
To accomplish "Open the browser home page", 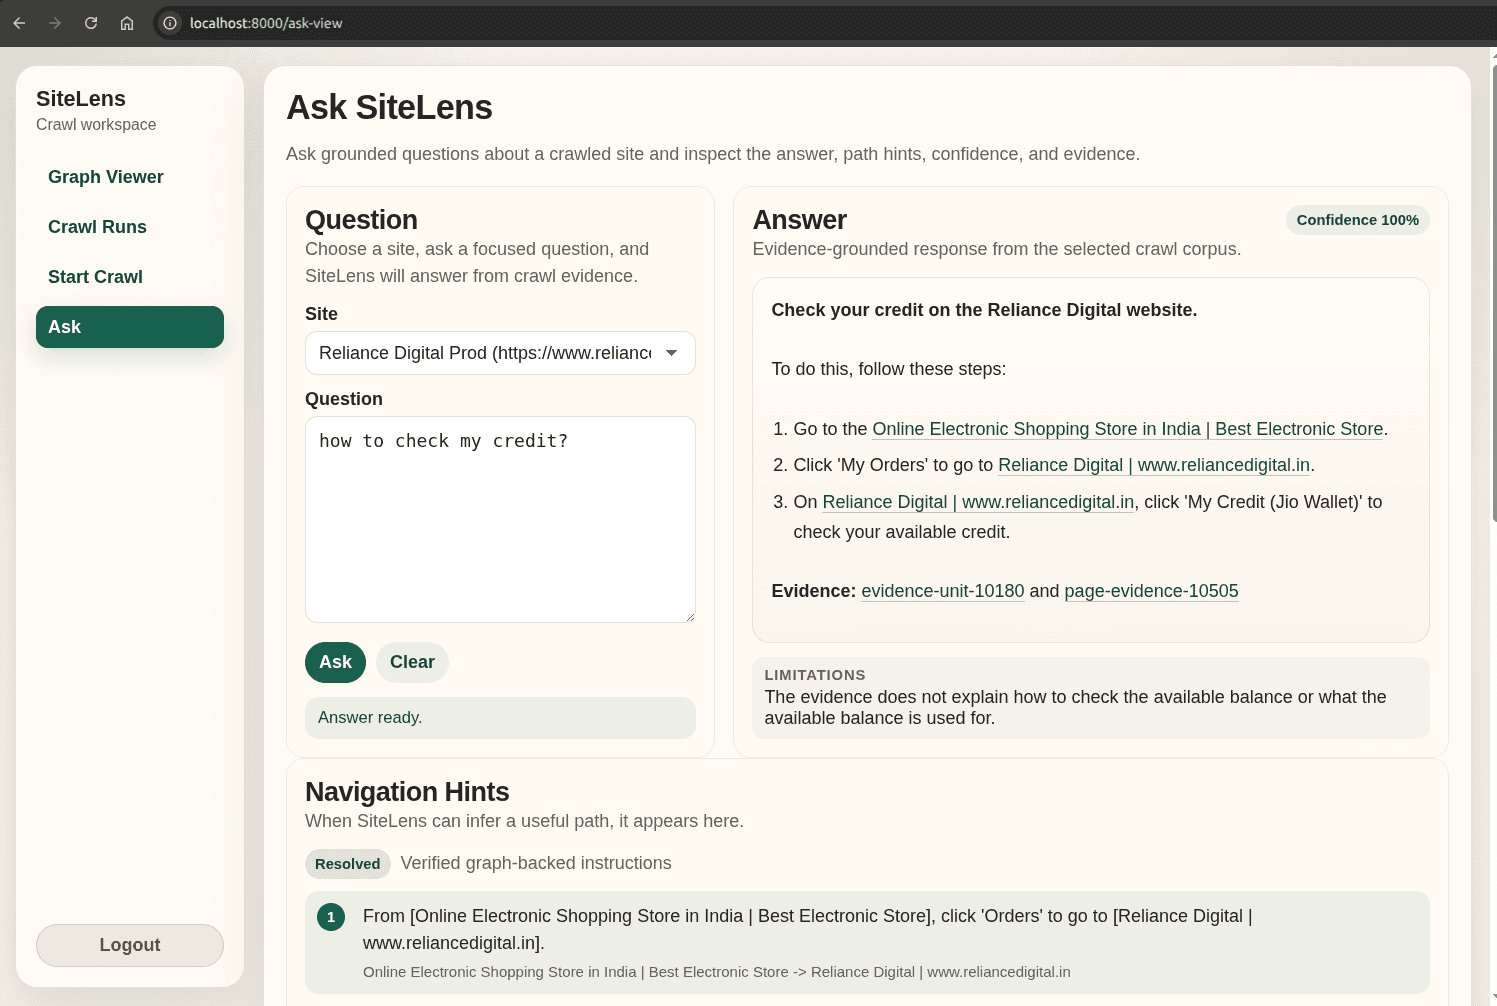I will 127,23.
